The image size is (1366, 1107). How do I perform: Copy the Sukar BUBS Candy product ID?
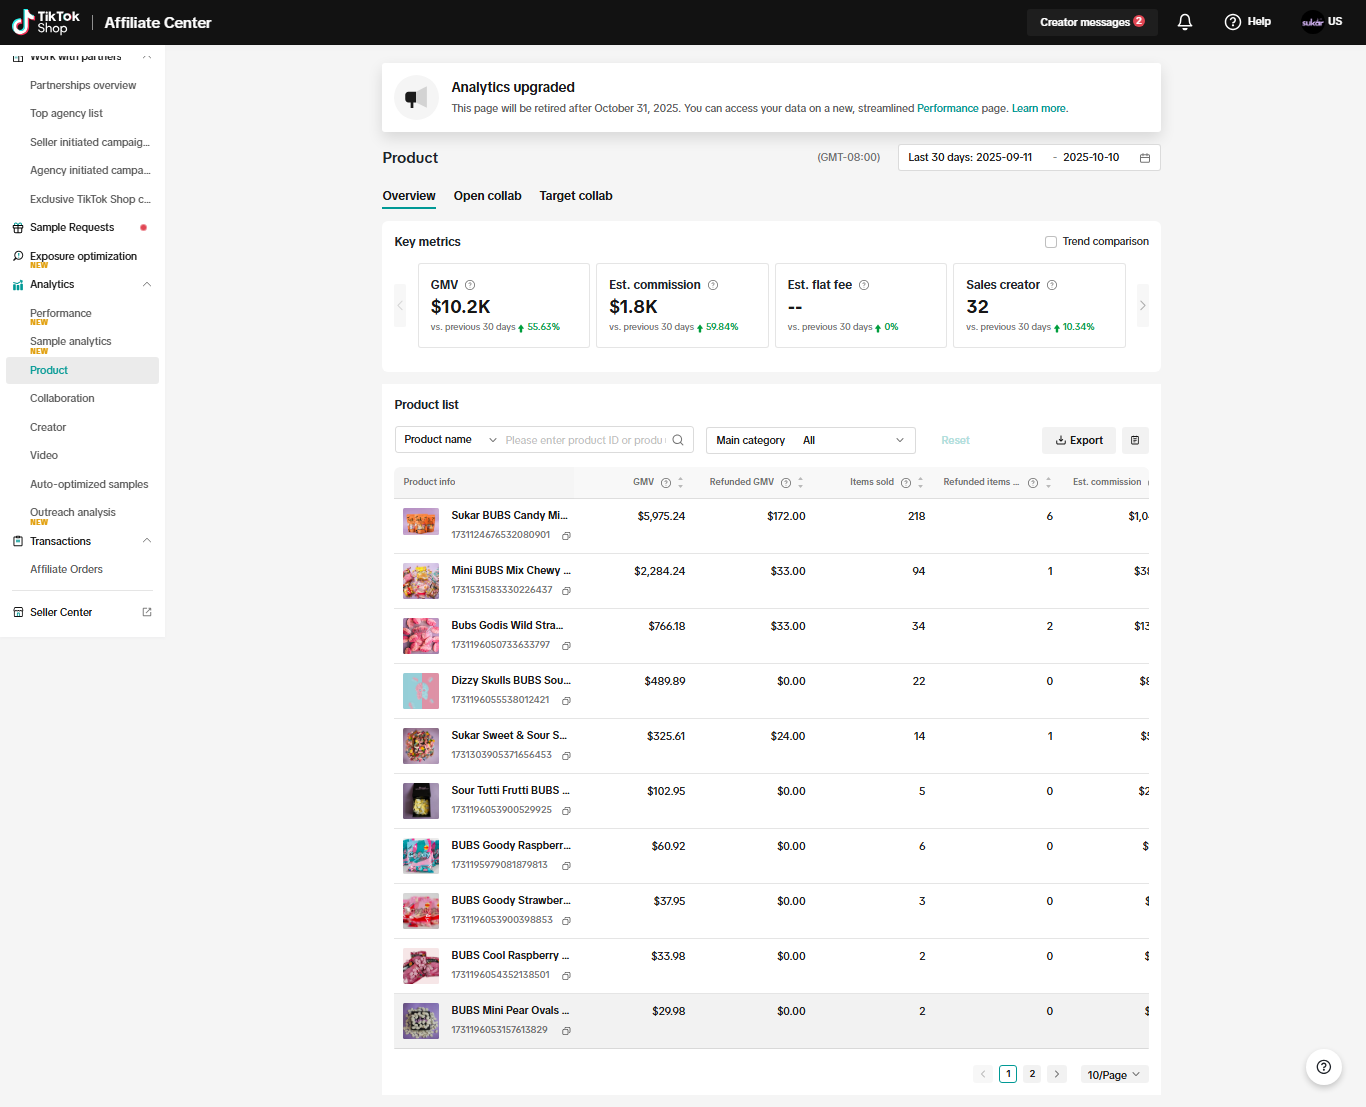(x=567, y=536)
